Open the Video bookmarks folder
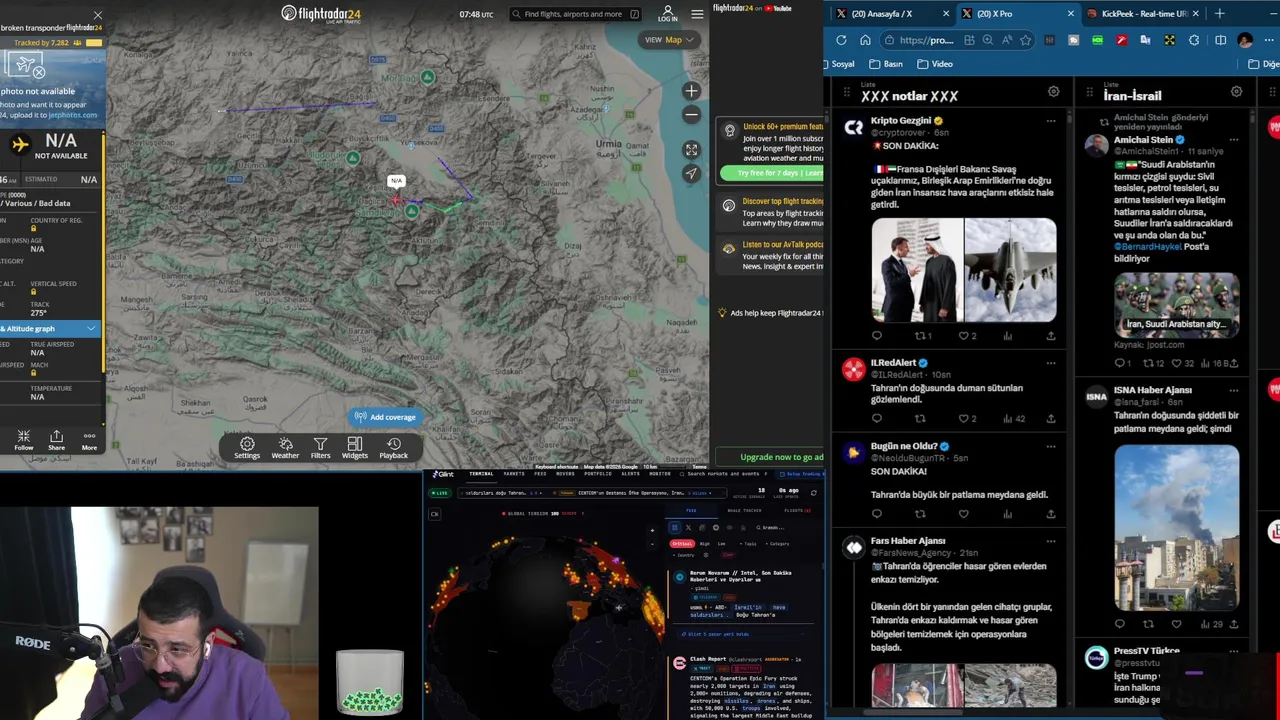 pyautogui.click(x=935, y=64)
